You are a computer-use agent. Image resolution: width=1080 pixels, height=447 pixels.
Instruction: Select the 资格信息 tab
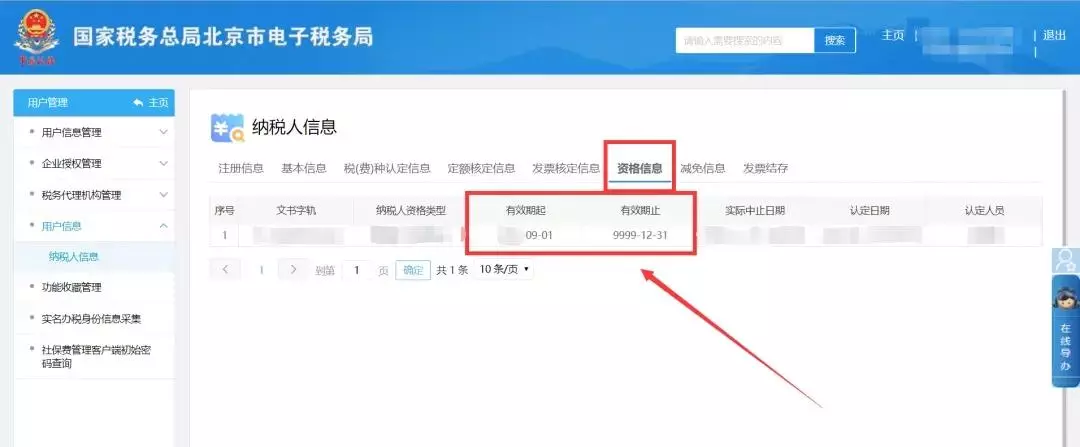click(640, 168)
